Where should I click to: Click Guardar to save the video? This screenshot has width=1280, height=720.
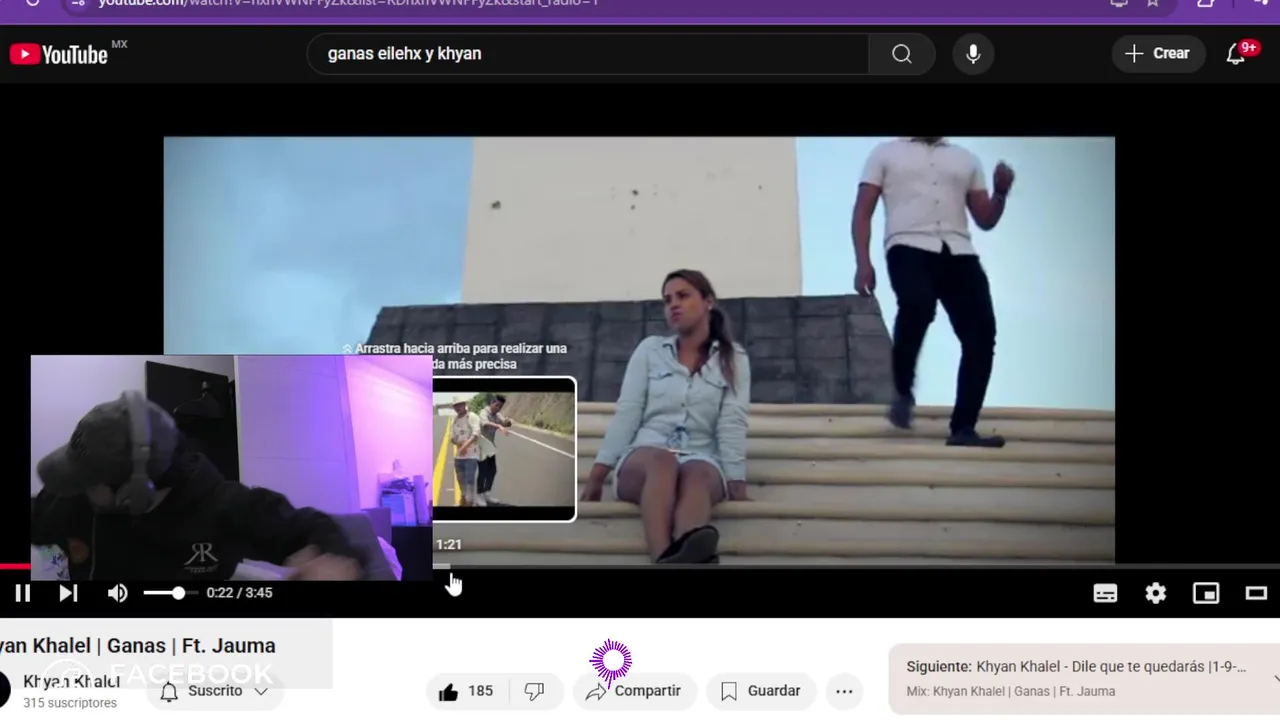761,691
